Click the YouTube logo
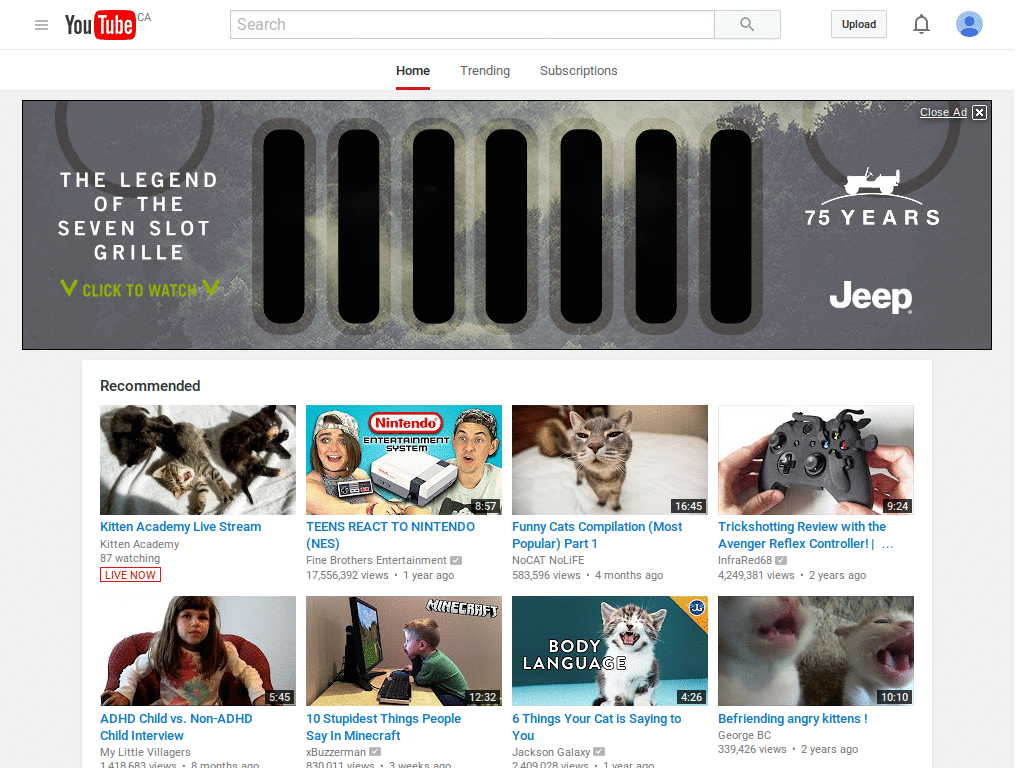 100,25
